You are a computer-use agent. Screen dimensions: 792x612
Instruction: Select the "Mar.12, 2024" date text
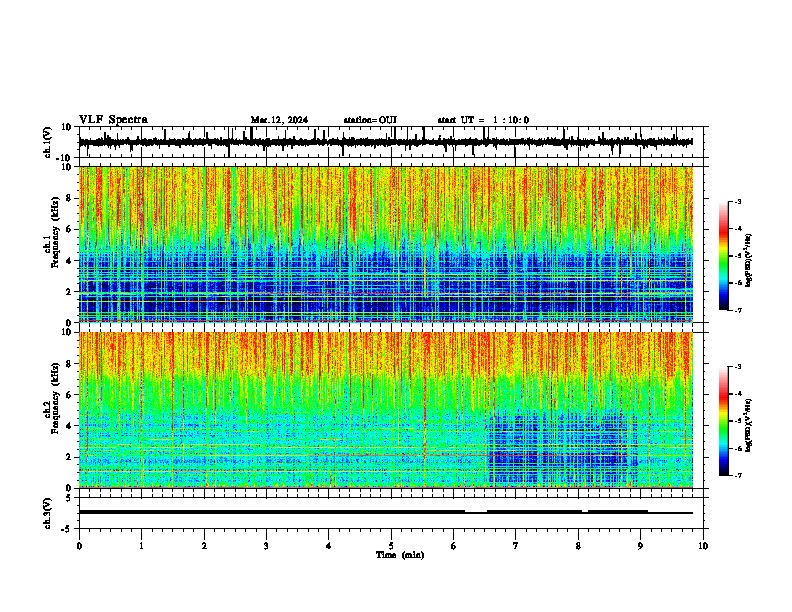pyautogui.click(x=279, y=120)
